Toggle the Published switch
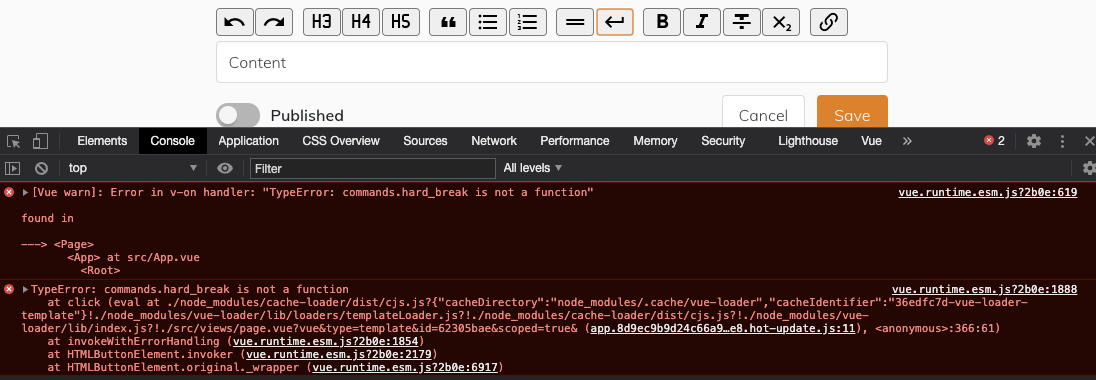Screen dimensions: 1096x380 238,115
